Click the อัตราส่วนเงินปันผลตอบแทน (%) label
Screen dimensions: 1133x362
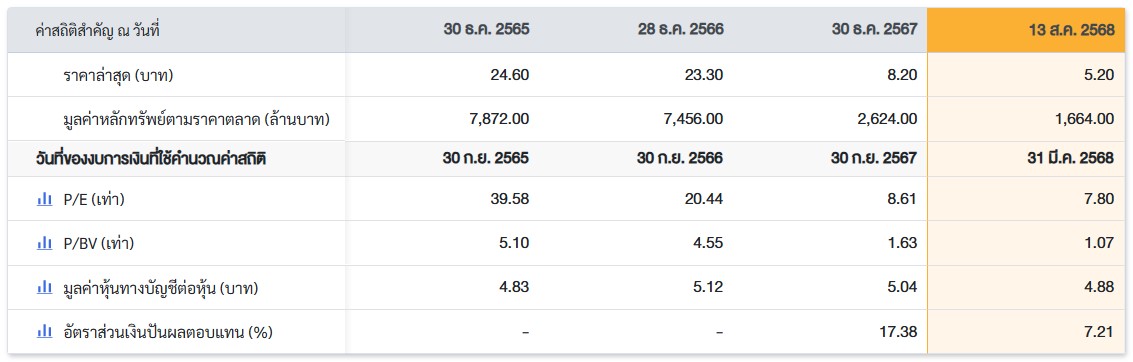tap(168, 332)
